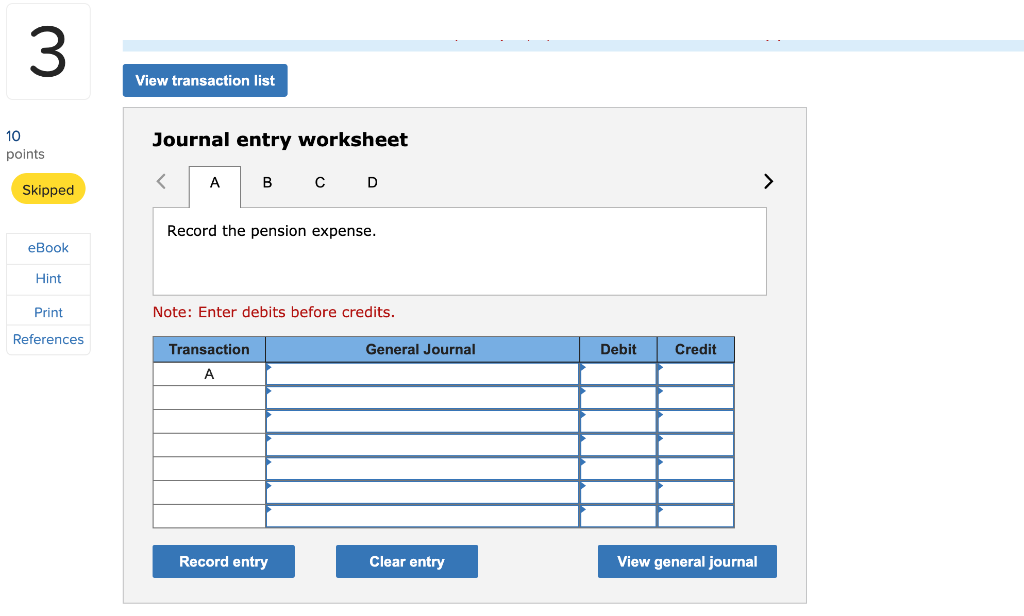Click the Print link
Image resolution: width=1024 pixels, height=616 pixels.
click(x=48, y=312)
